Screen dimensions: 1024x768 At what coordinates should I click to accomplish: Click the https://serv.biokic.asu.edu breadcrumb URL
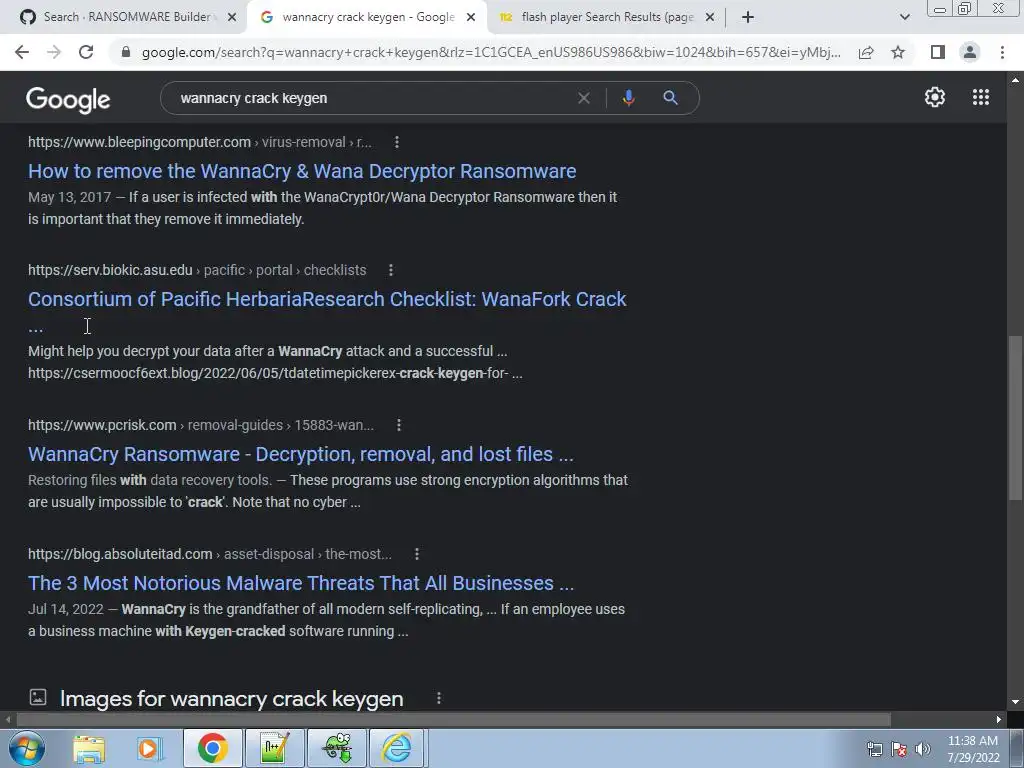[110, 270]
